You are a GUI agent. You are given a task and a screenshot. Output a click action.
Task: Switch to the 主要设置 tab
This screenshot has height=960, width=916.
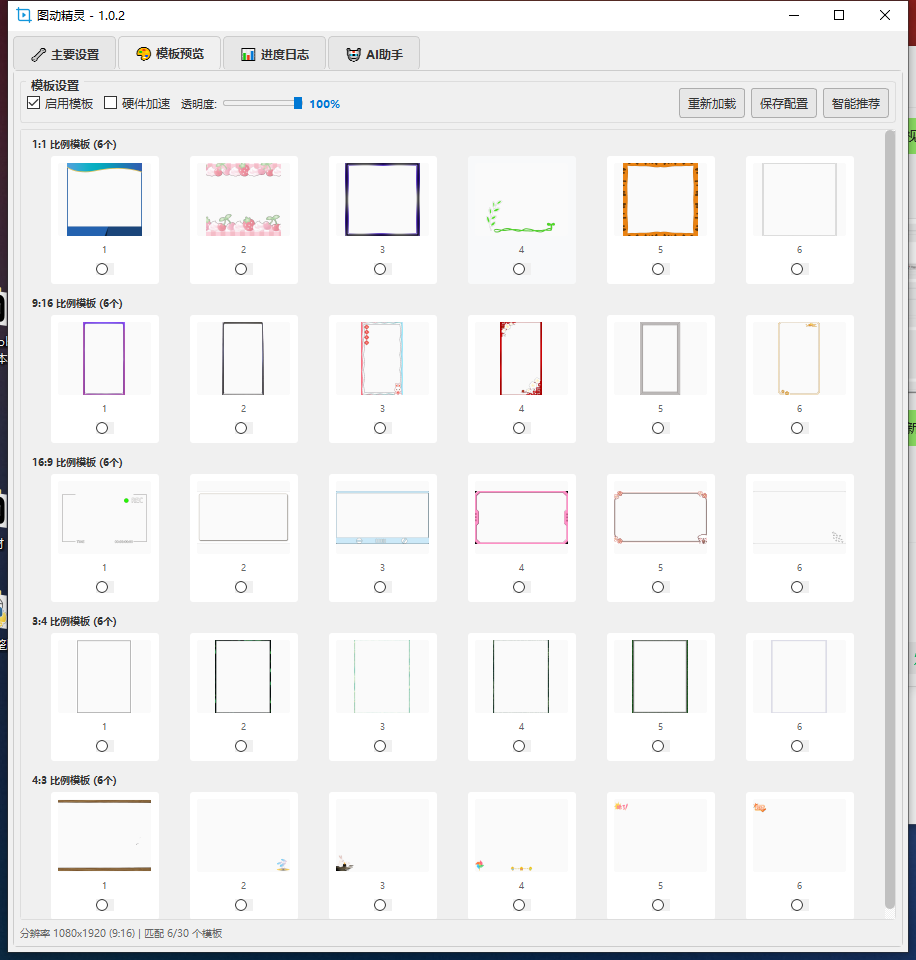click(x=64, y=54)
